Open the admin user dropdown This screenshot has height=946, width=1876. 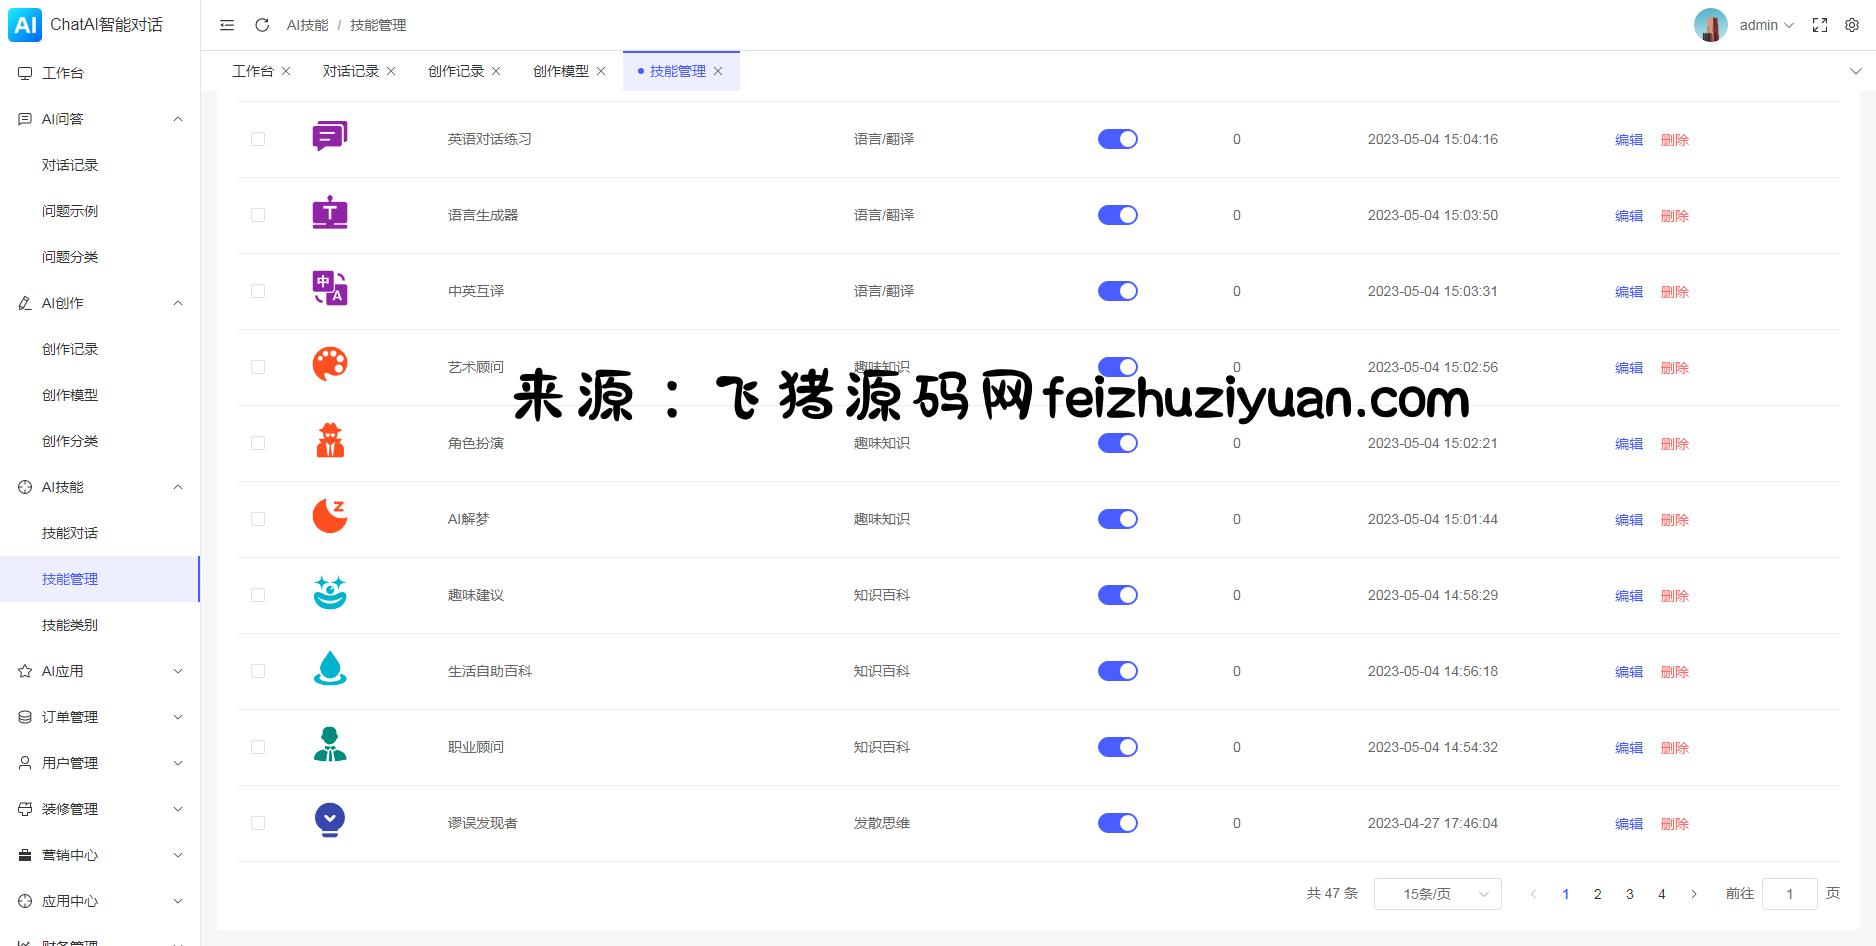[x=1765, y=25]
